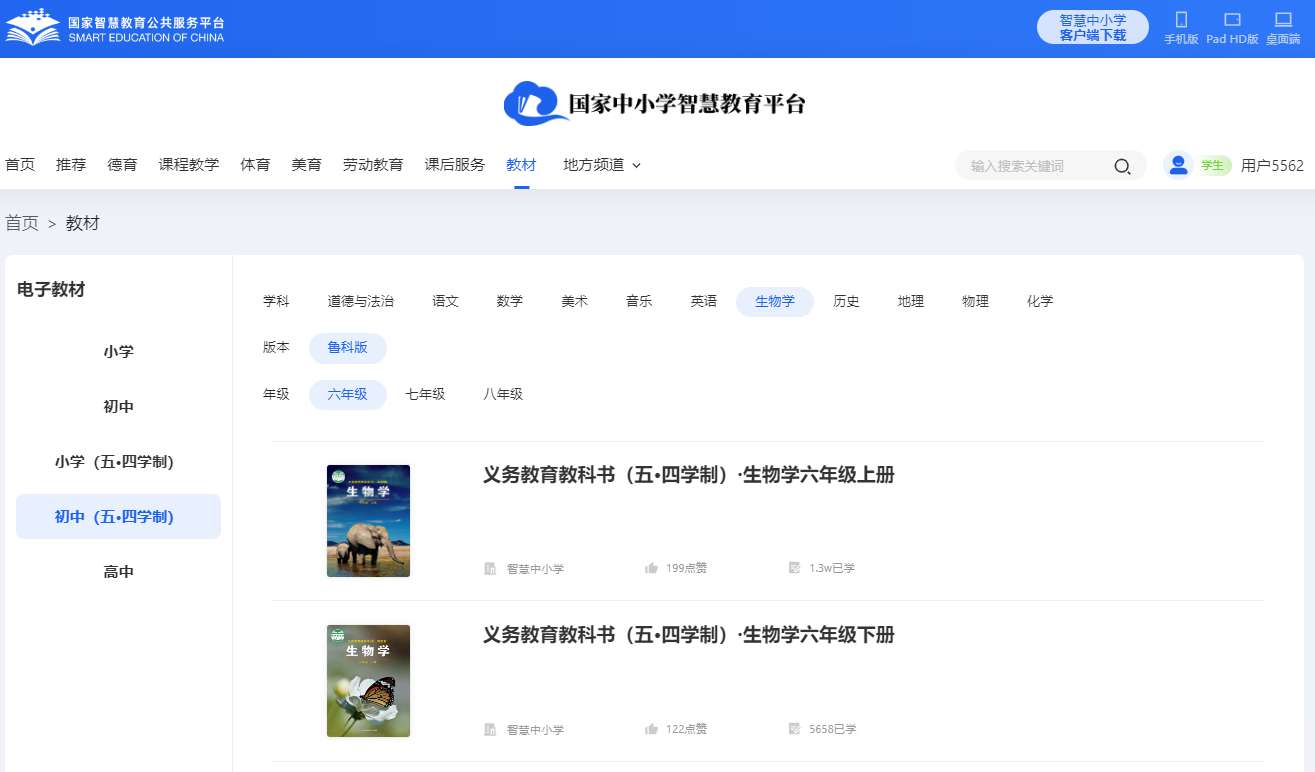Click the 国家中小学智慧教育平台 cloud logo
The height and width of the screenshot is (772, 1315).
(x=655, y=104)
